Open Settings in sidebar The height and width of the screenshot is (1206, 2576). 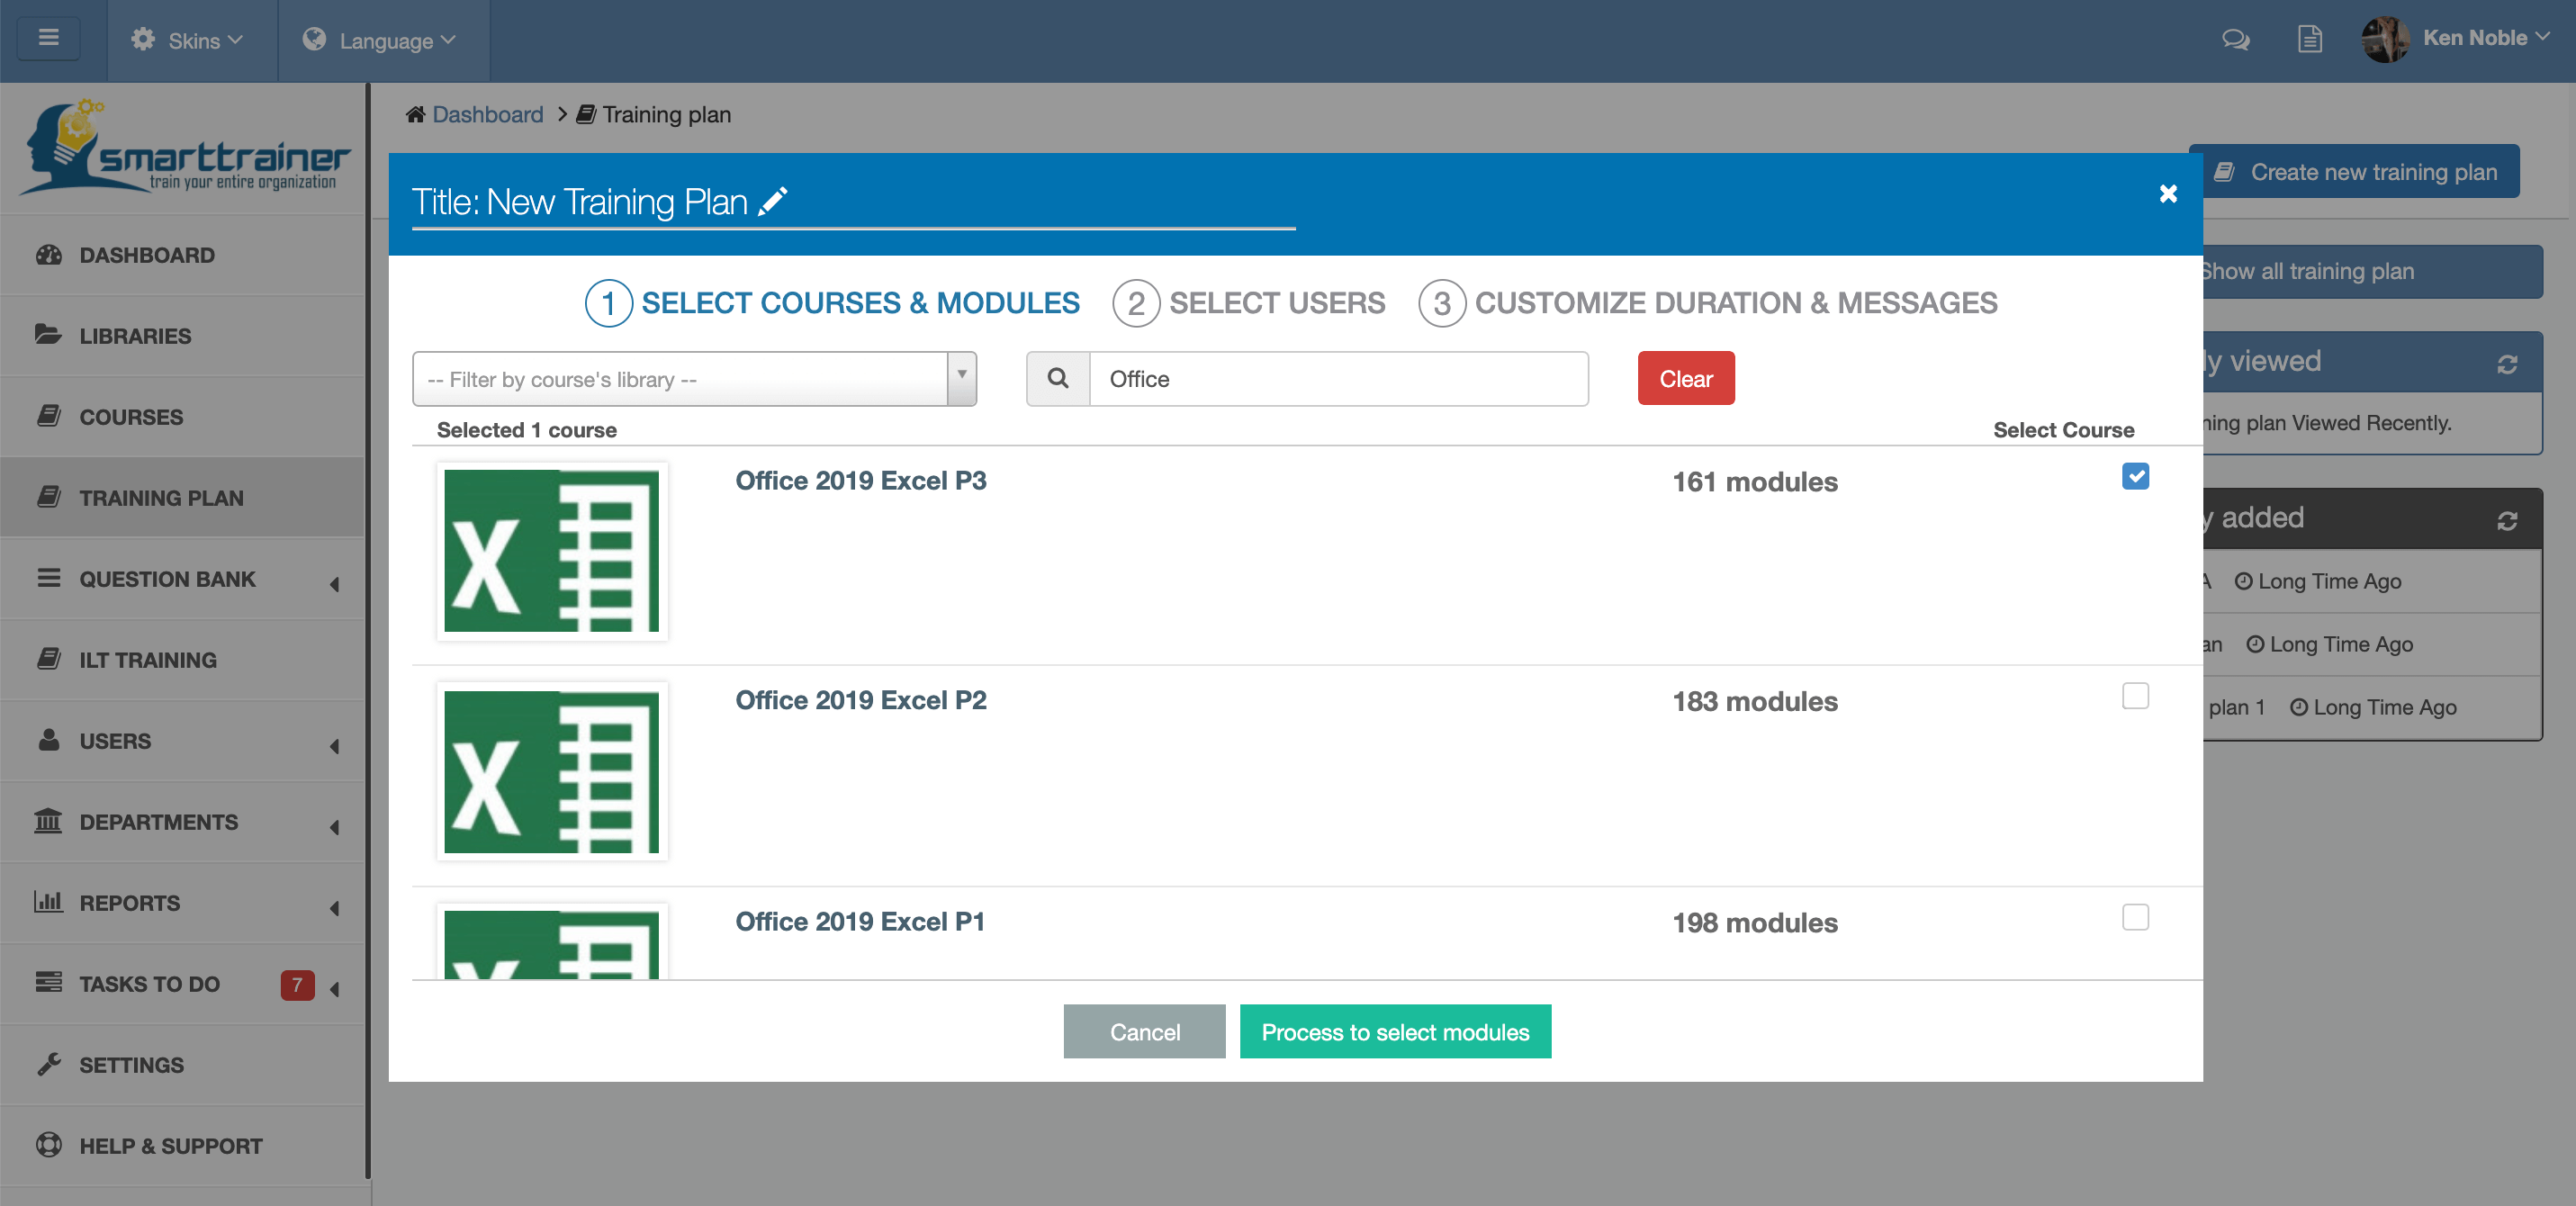pyautogui.click(x=182, y=1065)
